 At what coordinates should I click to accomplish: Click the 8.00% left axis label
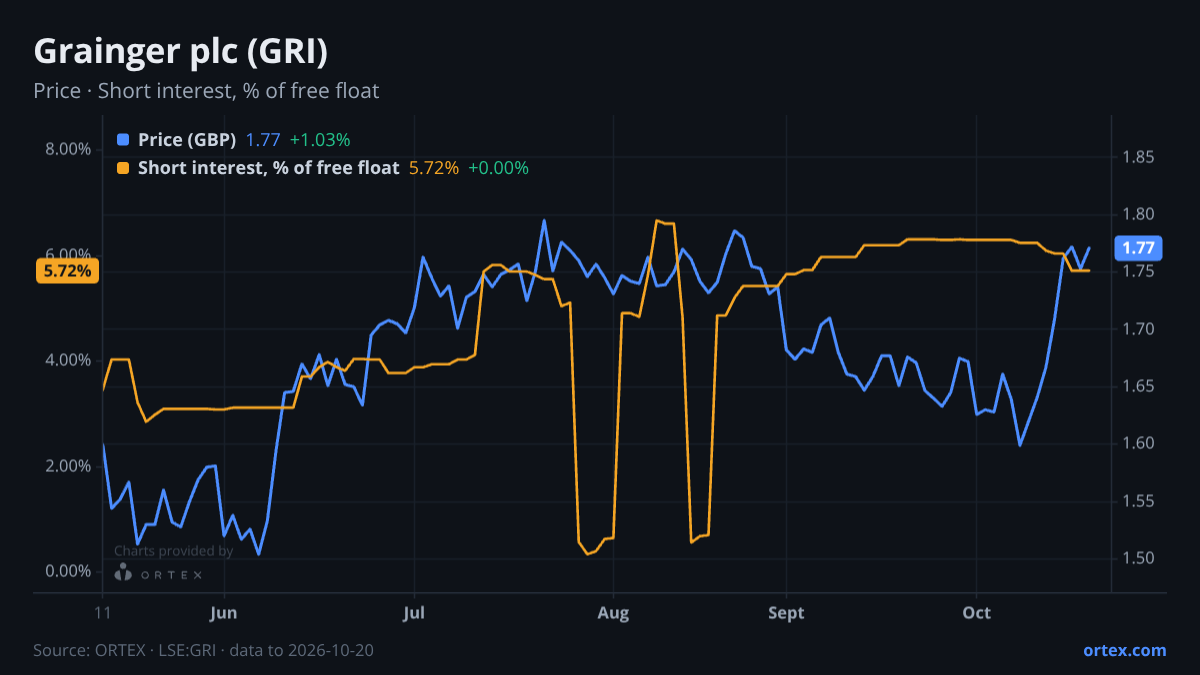69,150
